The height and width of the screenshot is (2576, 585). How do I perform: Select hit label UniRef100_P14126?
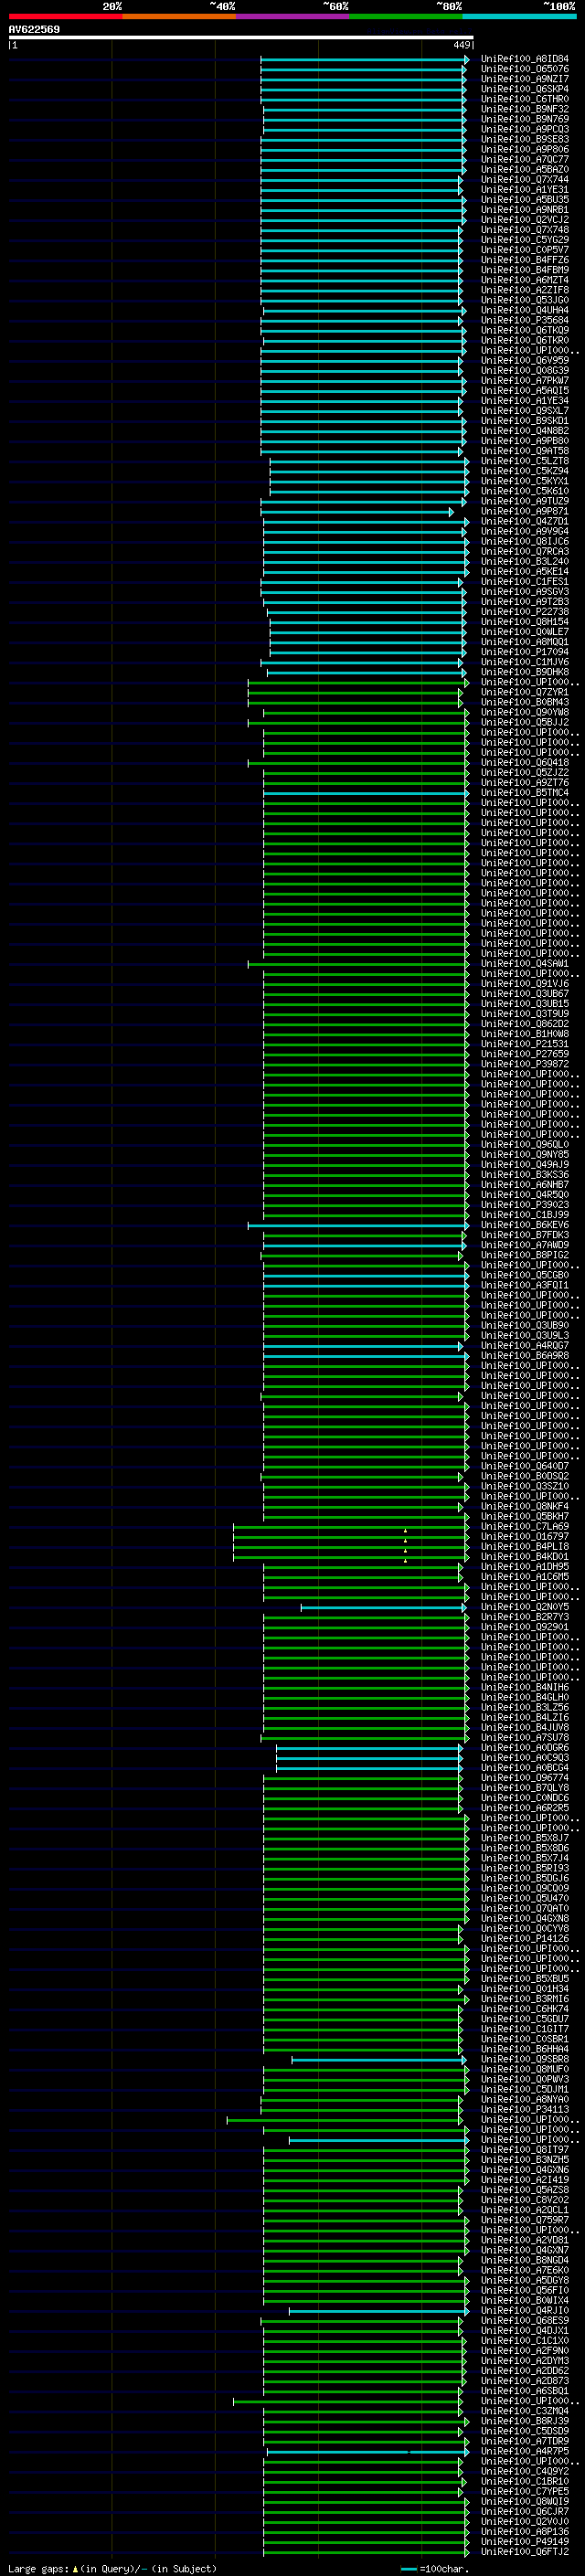pos(525,1939)
